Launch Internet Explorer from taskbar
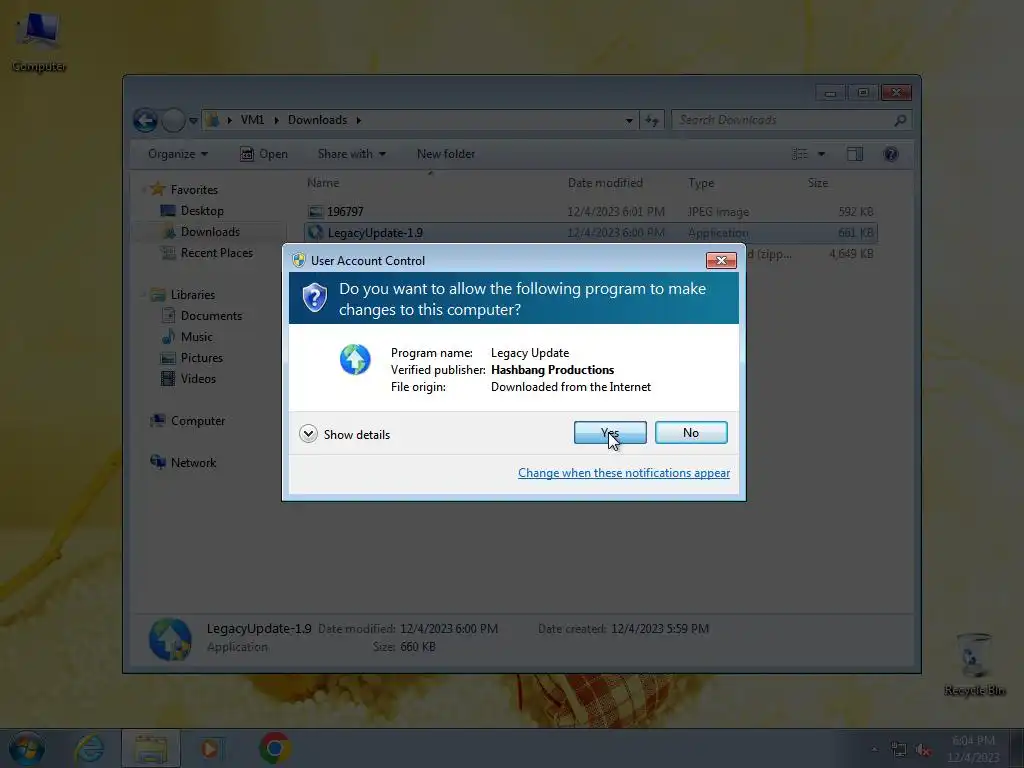Screen dimensions: 1024x768 89,748
